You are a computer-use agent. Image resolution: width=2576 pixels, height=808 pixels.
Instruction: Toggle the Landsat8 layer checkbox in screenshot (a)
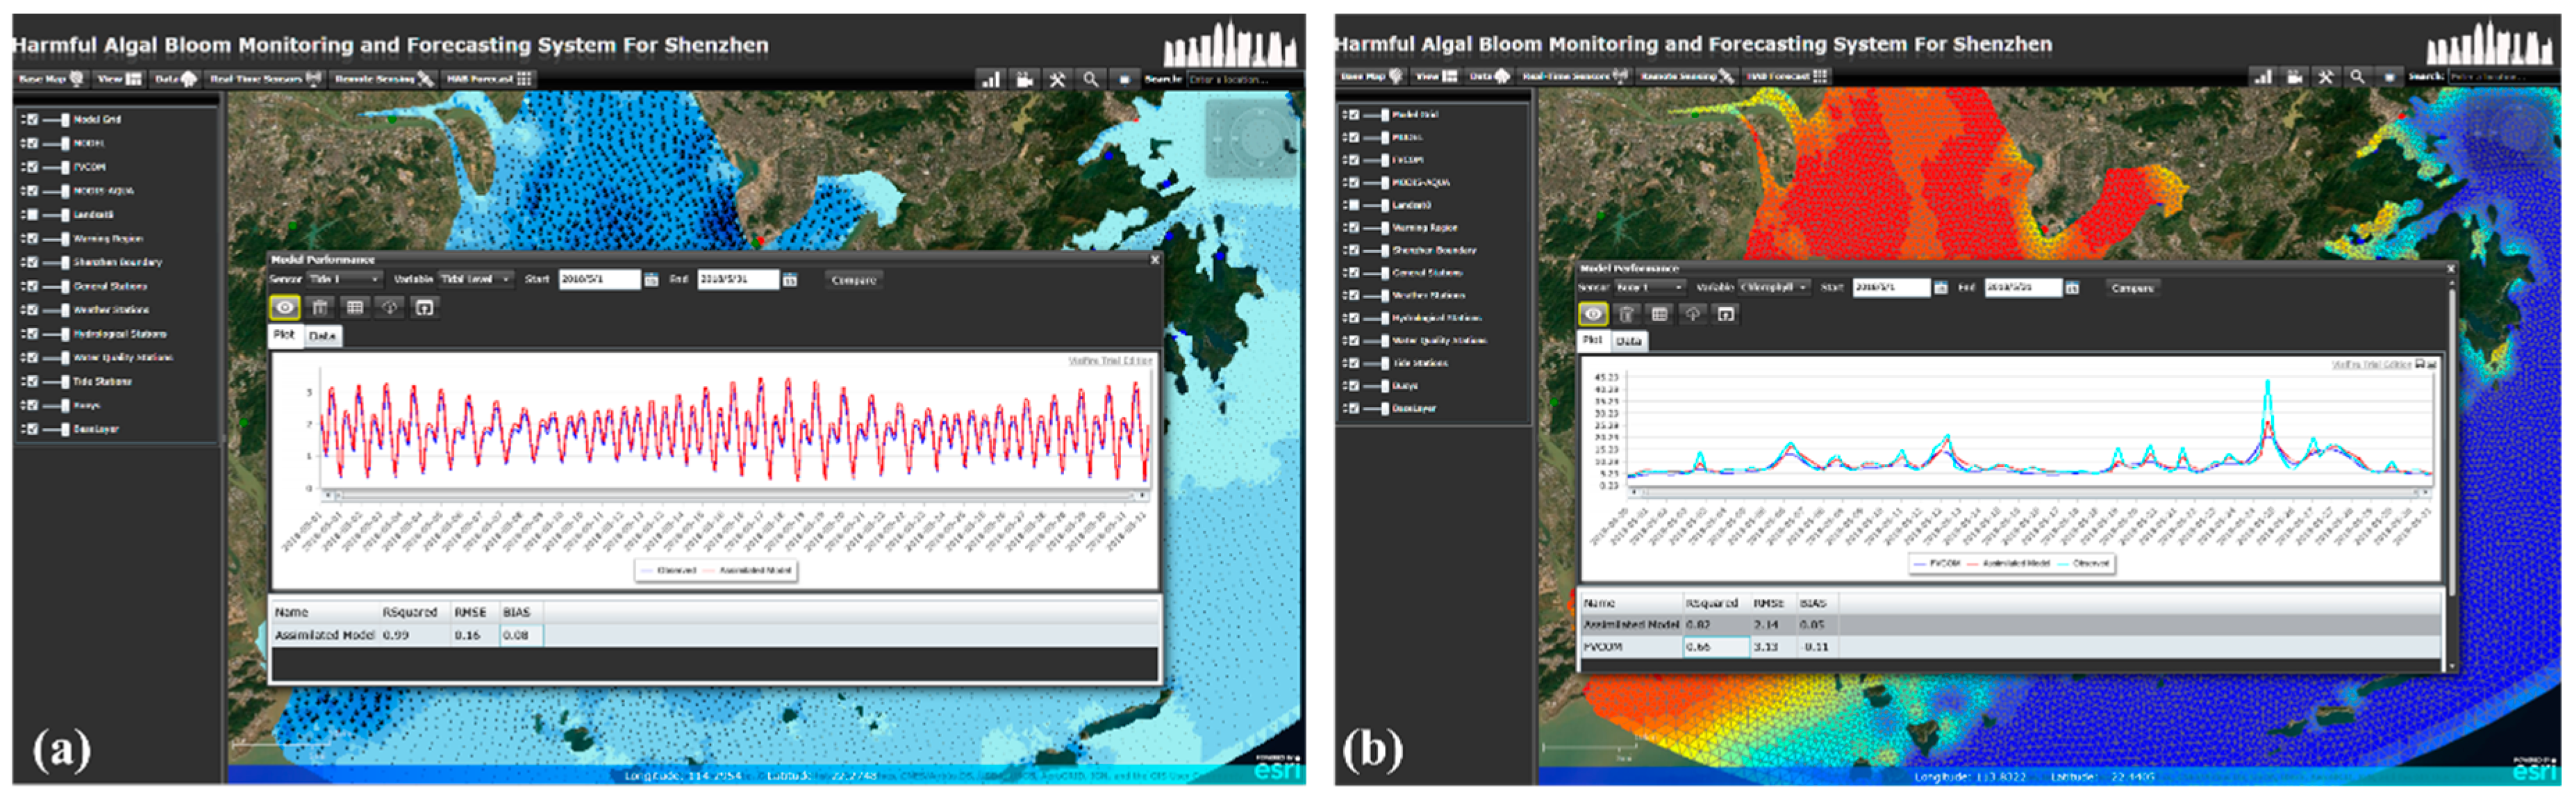coord(32,214)
